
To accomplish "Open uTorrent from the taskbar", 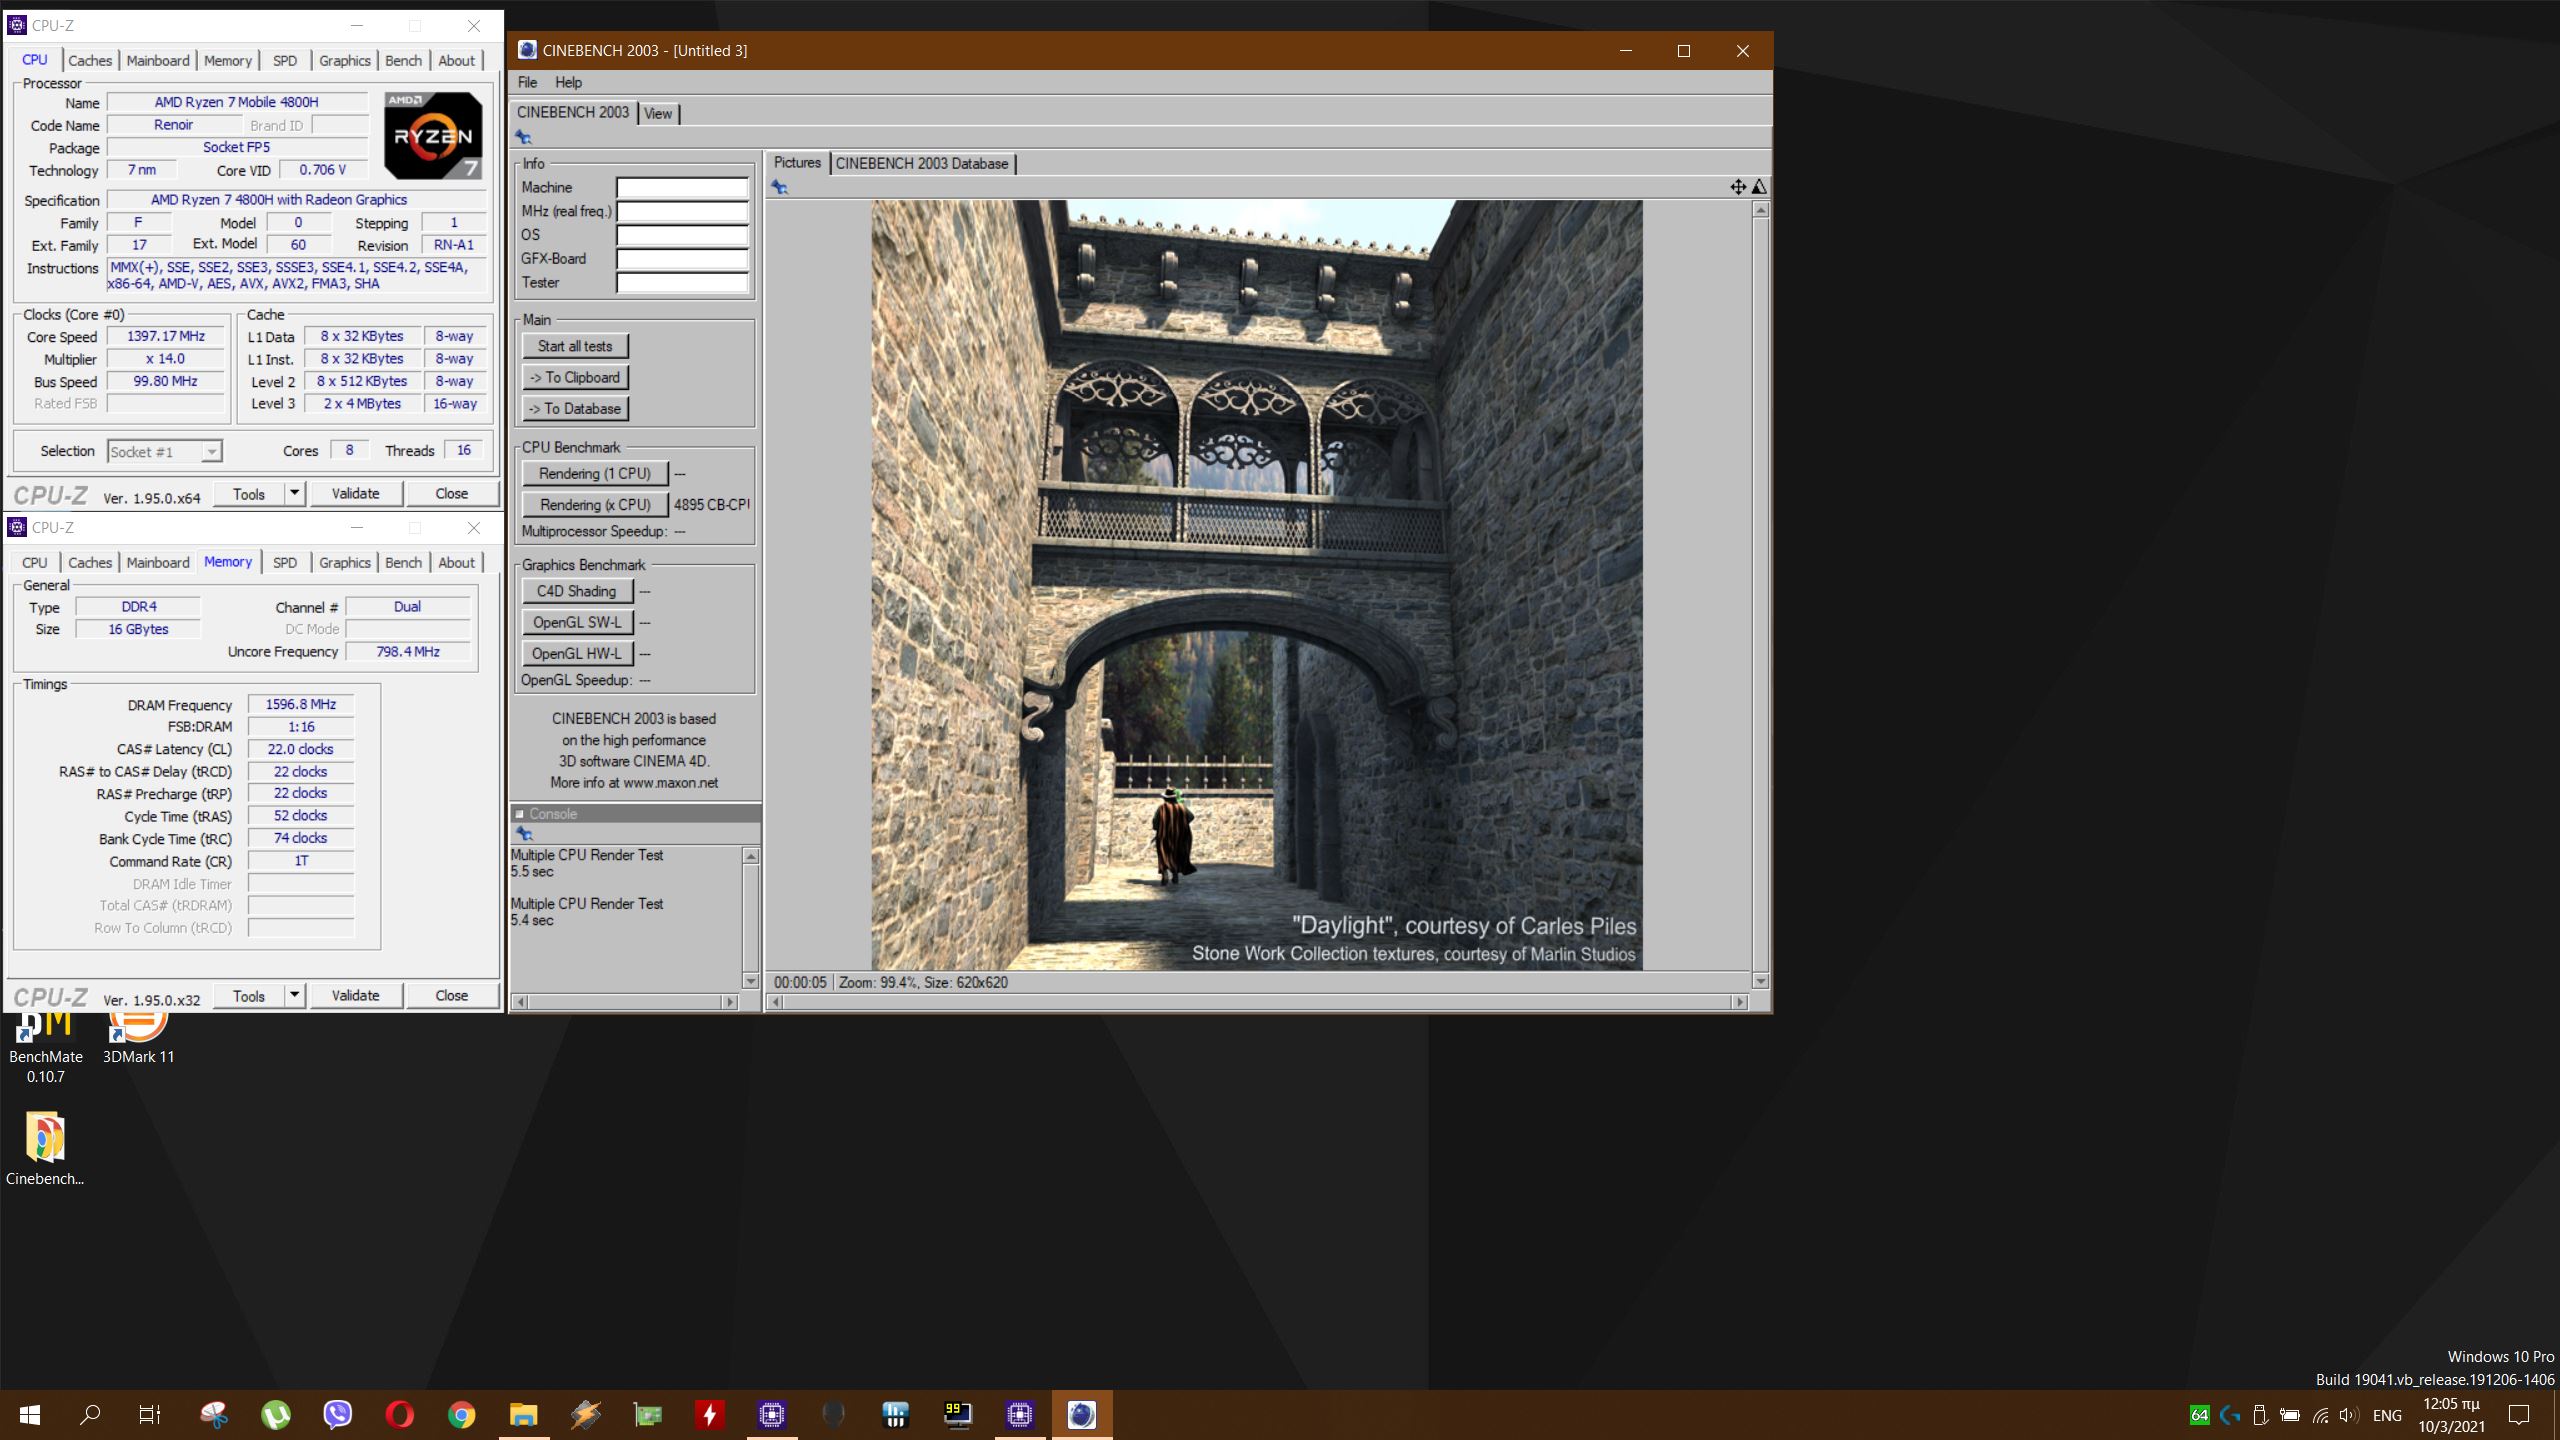I will coord(275,1415).
